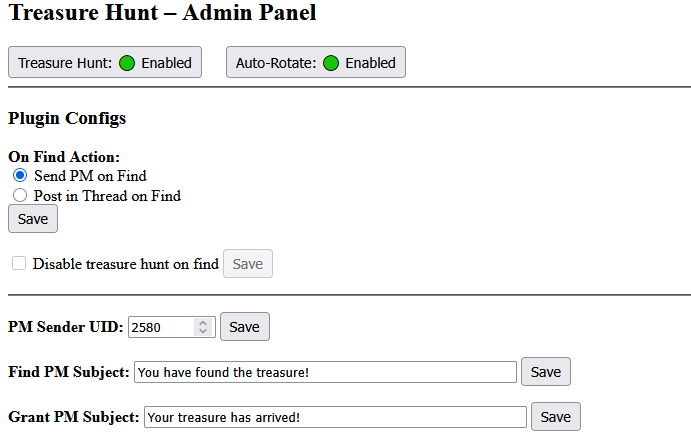Click the Plugin Configs heading
The width and height of the screenshot is (691, 443).
pos(67,118)
